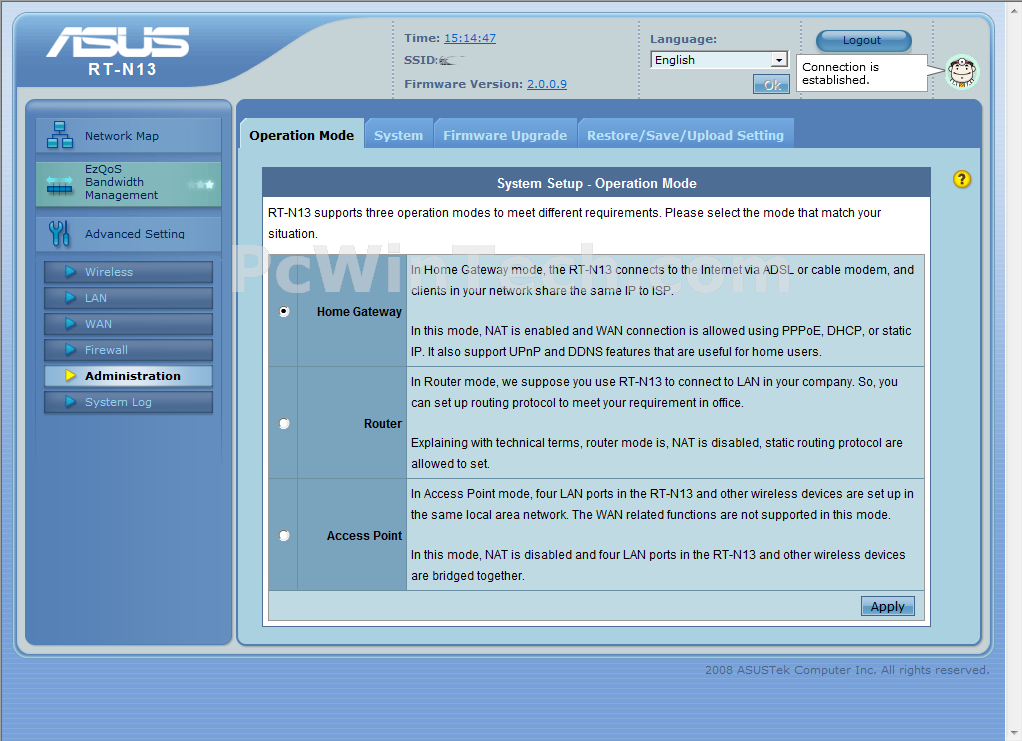Click the Network Map icon
Screen dimensions: 1022x741
pyautogui.click(x=60, y=135)
